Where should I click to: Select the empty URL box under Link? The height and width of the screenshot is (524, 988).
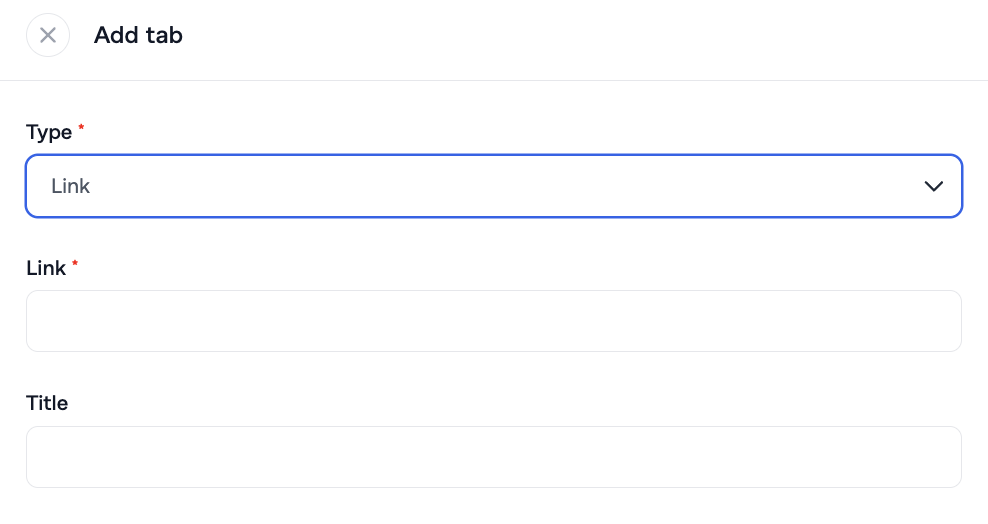click(x=493, y=321)
